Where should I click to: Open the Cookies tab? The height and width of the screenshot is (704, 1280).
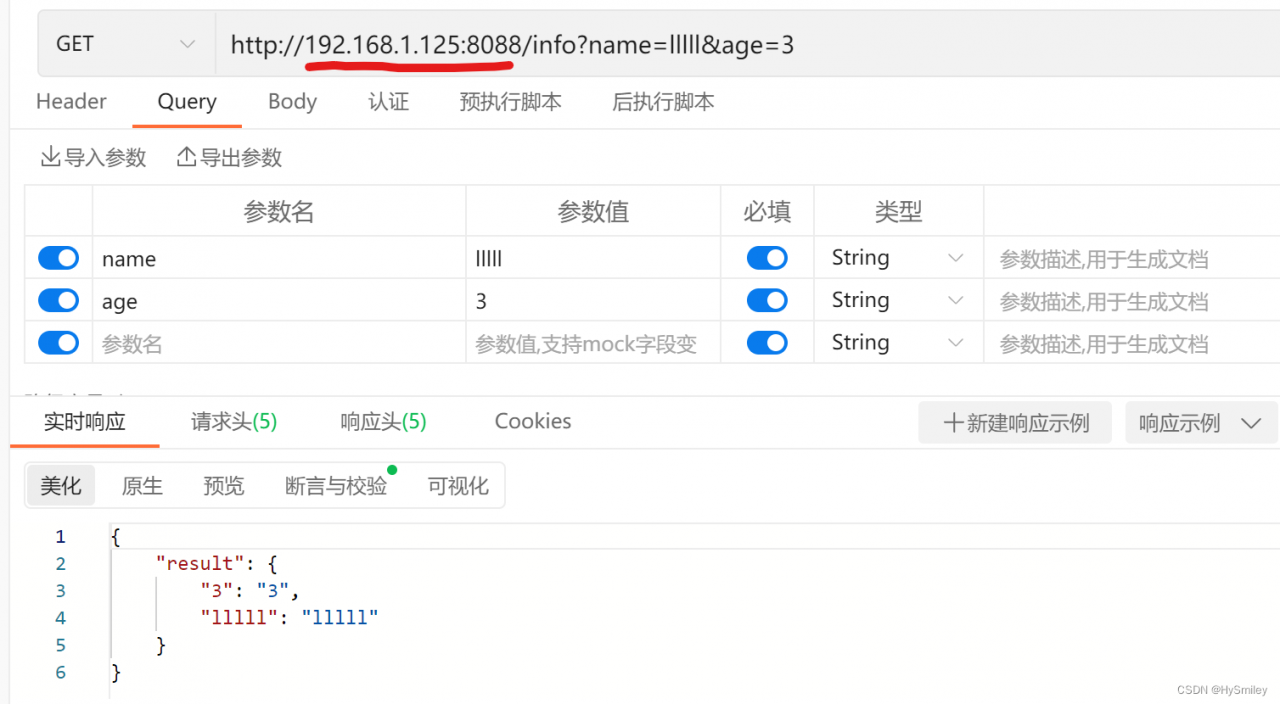click(x=533, y=422)
